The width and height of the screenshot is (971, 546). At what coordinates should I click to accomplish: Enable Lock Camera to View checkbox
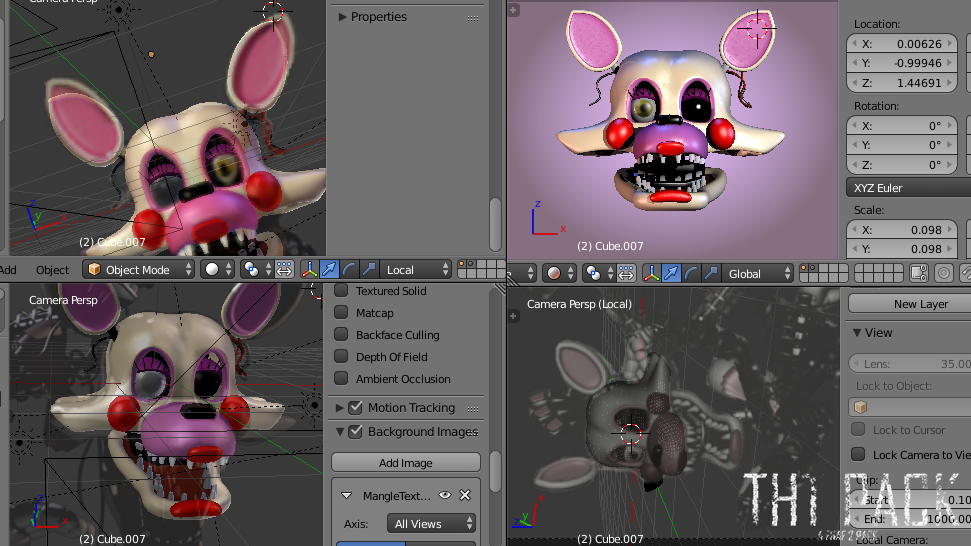(x=858, y=454)
